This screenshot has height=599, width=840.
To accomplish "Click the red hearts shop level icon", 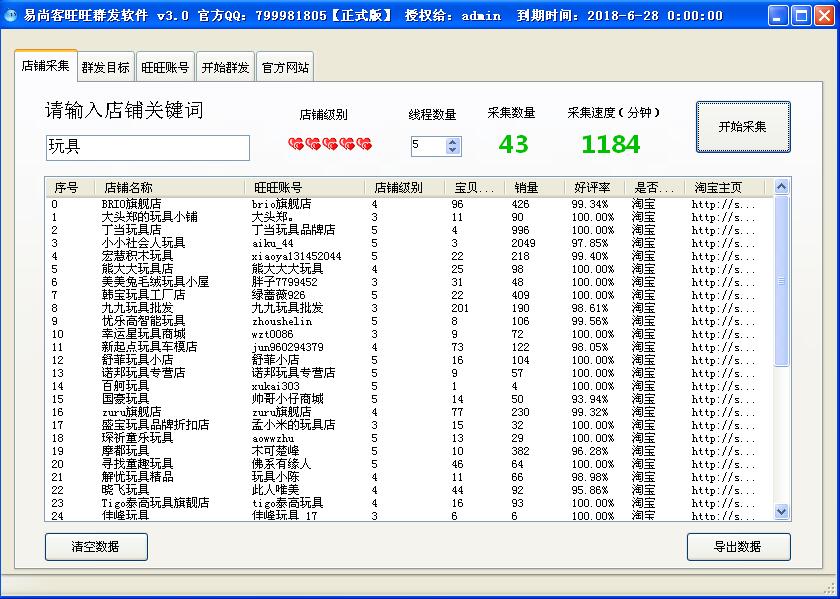I will (x=329, y=145).
